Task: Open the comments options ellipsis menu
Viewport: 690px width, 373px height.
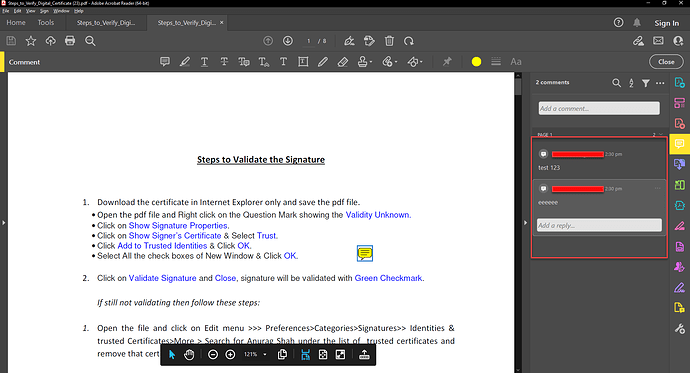Action: pos(660,83)
